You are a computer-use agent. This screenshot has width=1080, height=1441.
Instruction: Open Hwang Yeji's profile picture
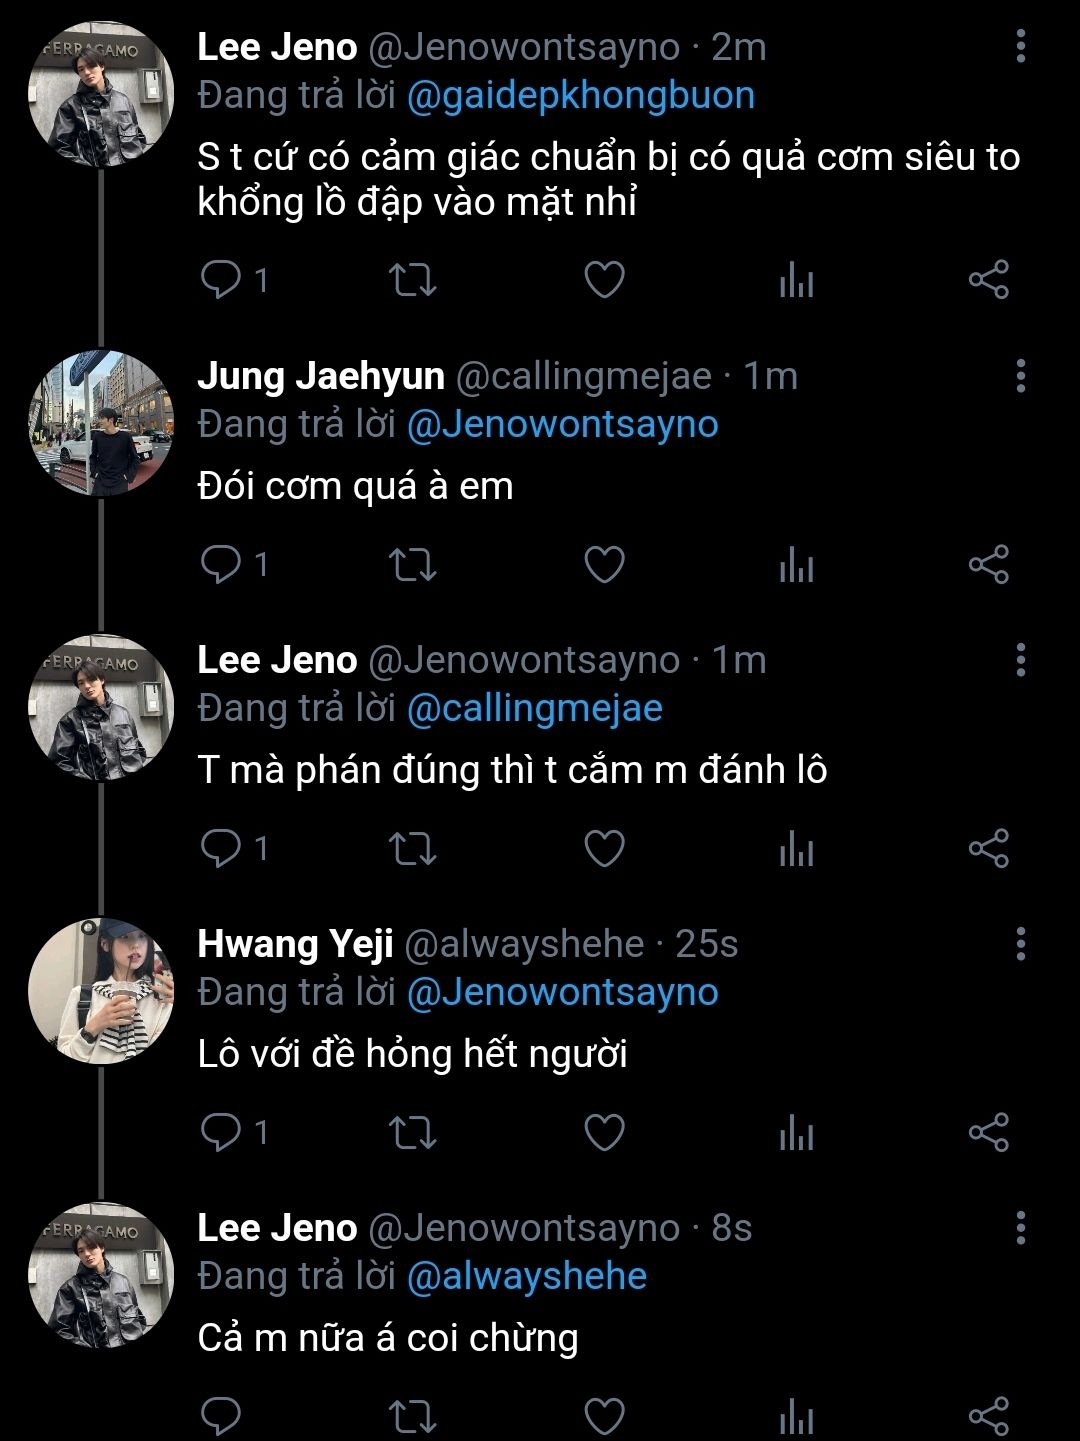tap(101, 991)
